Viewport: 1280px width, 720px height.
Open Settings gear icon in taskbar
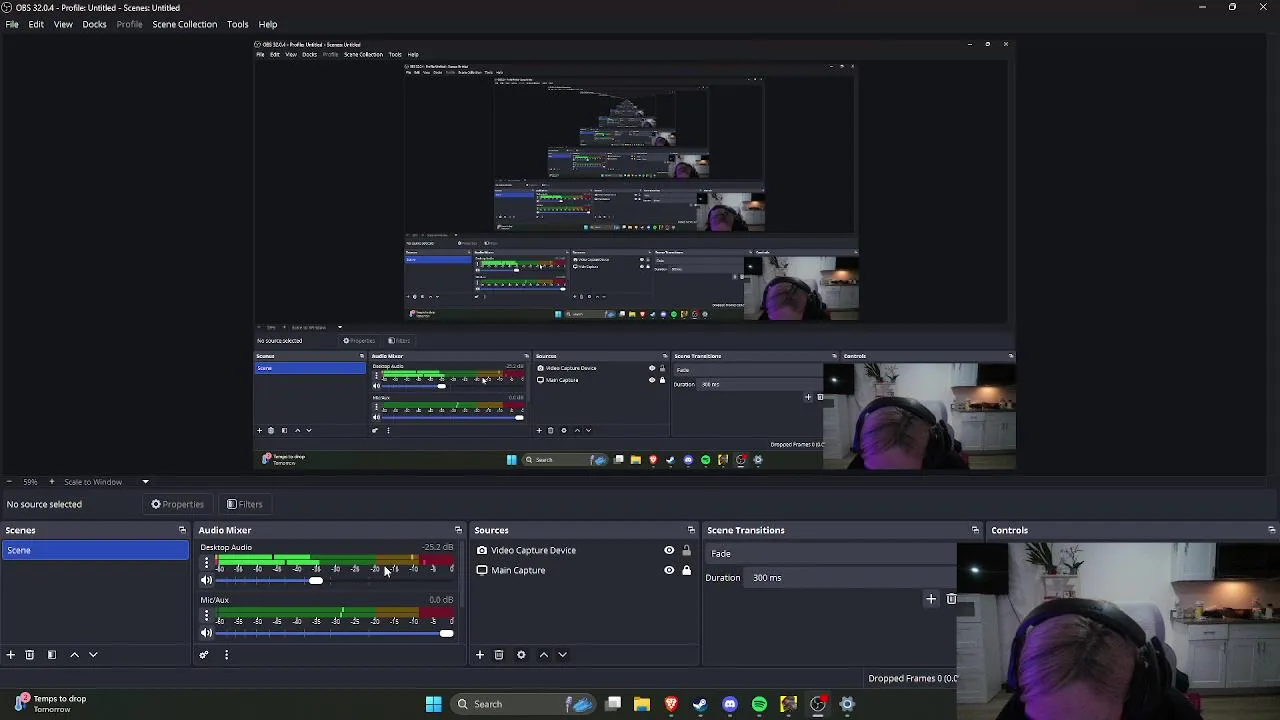847,704
